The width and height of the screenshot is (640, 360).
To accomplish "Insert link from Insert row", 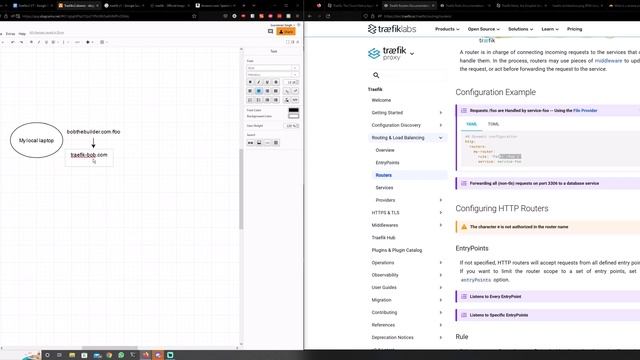I will (250, 142).
